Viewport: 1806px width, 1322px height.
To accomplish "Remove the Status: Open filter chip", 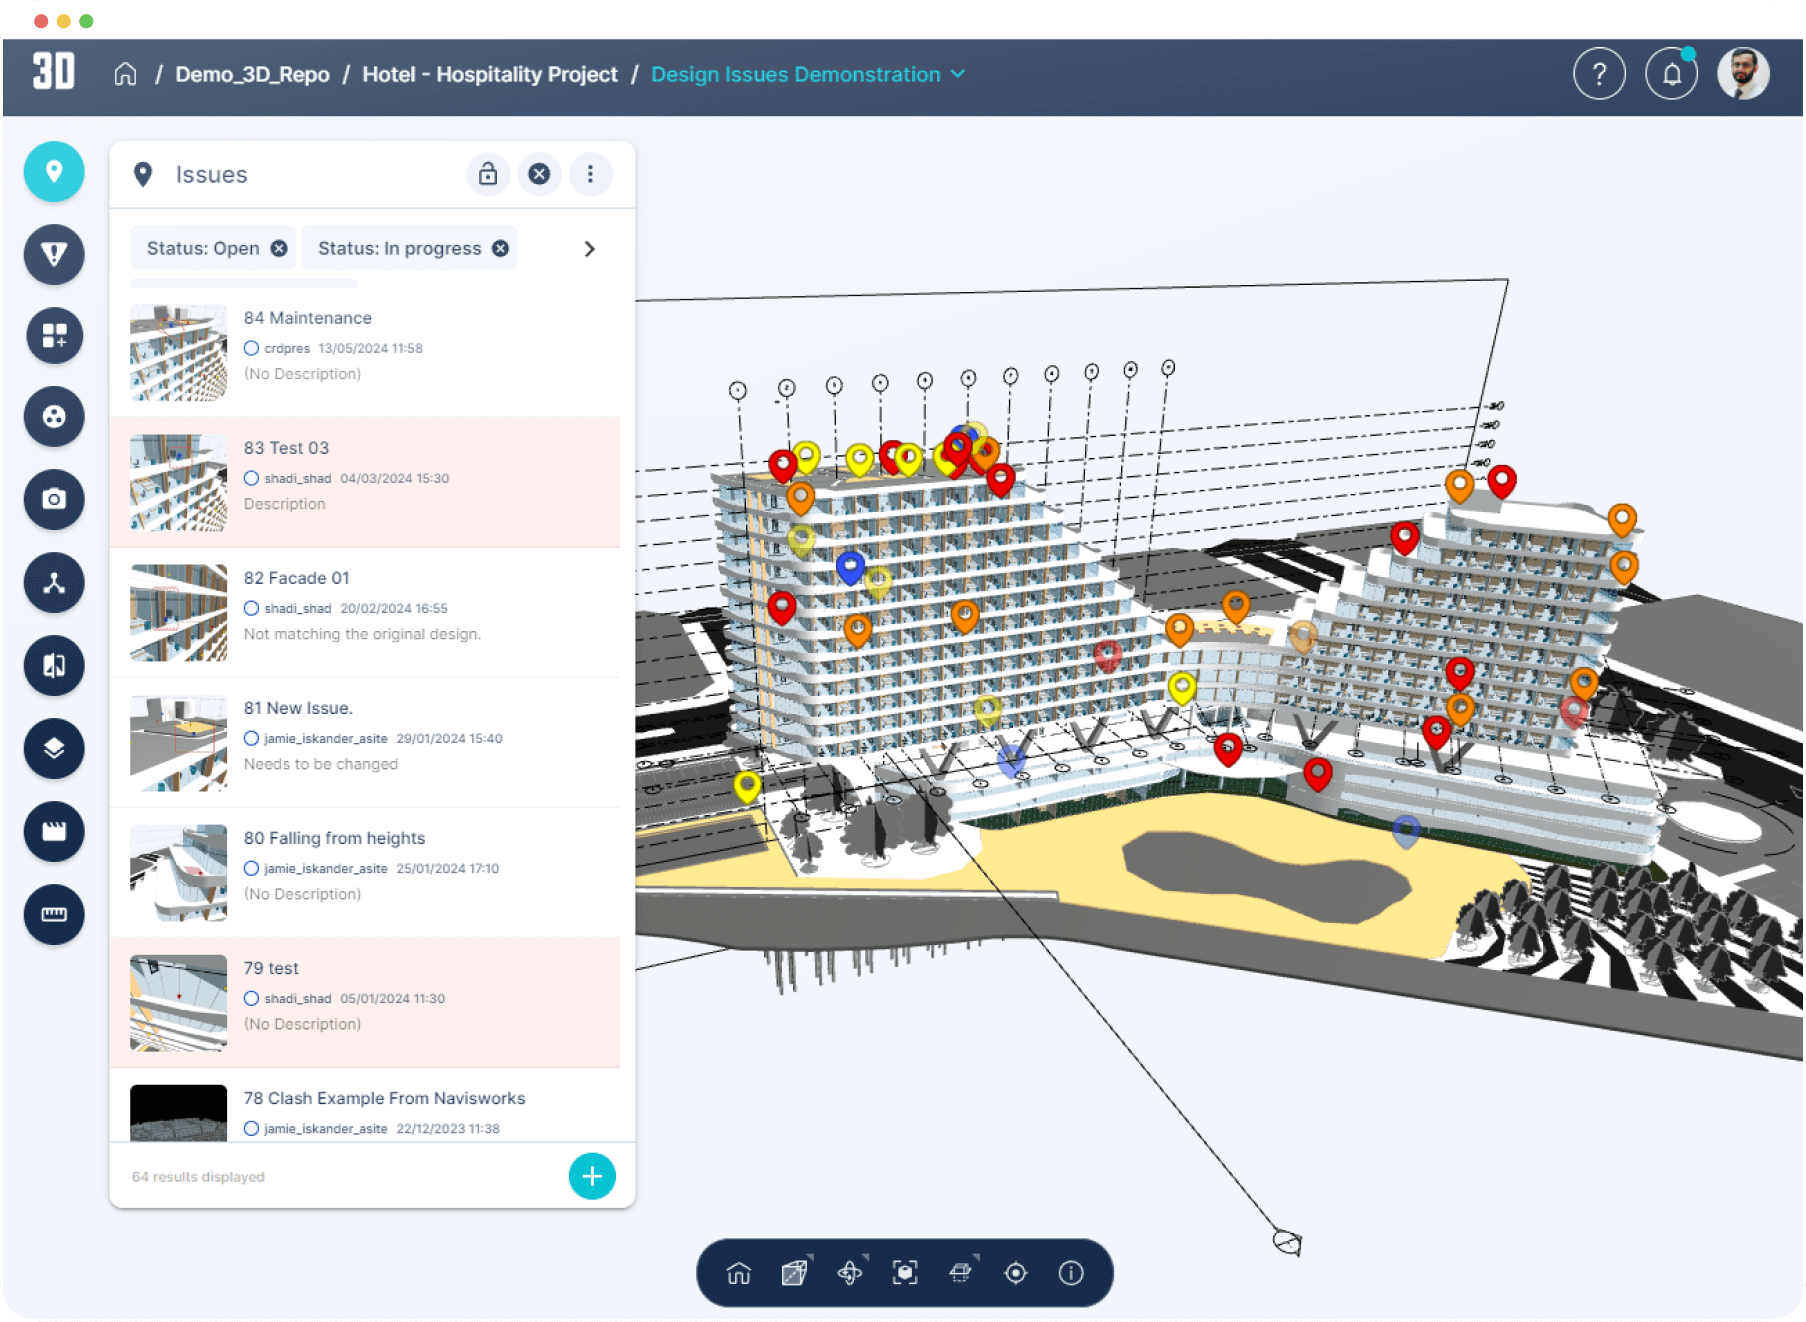I will (279, 249).
